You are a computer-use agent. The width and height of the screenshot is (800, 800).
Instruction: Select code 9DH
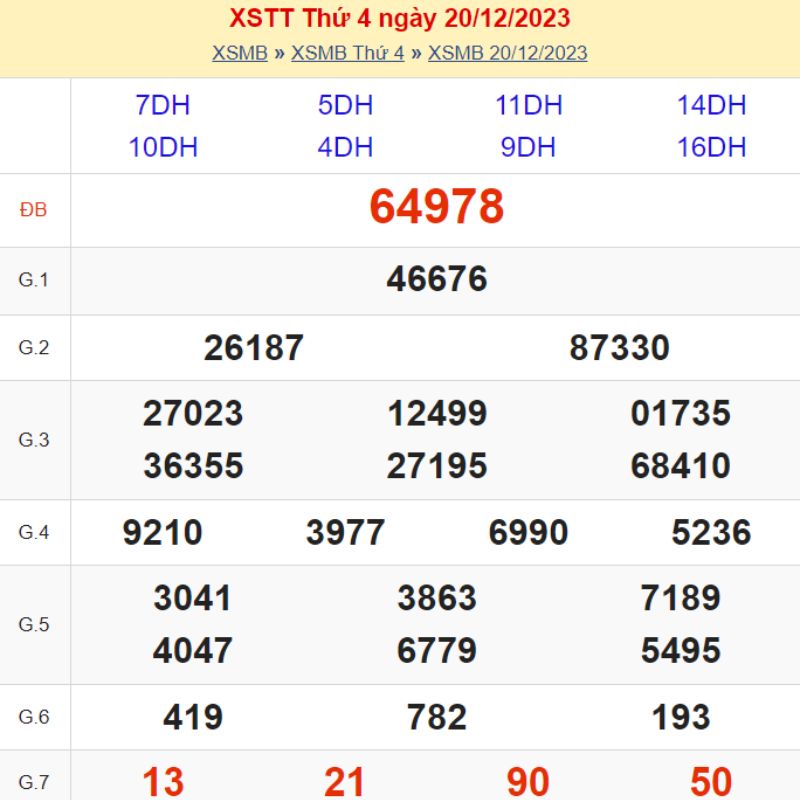(529, 147)
